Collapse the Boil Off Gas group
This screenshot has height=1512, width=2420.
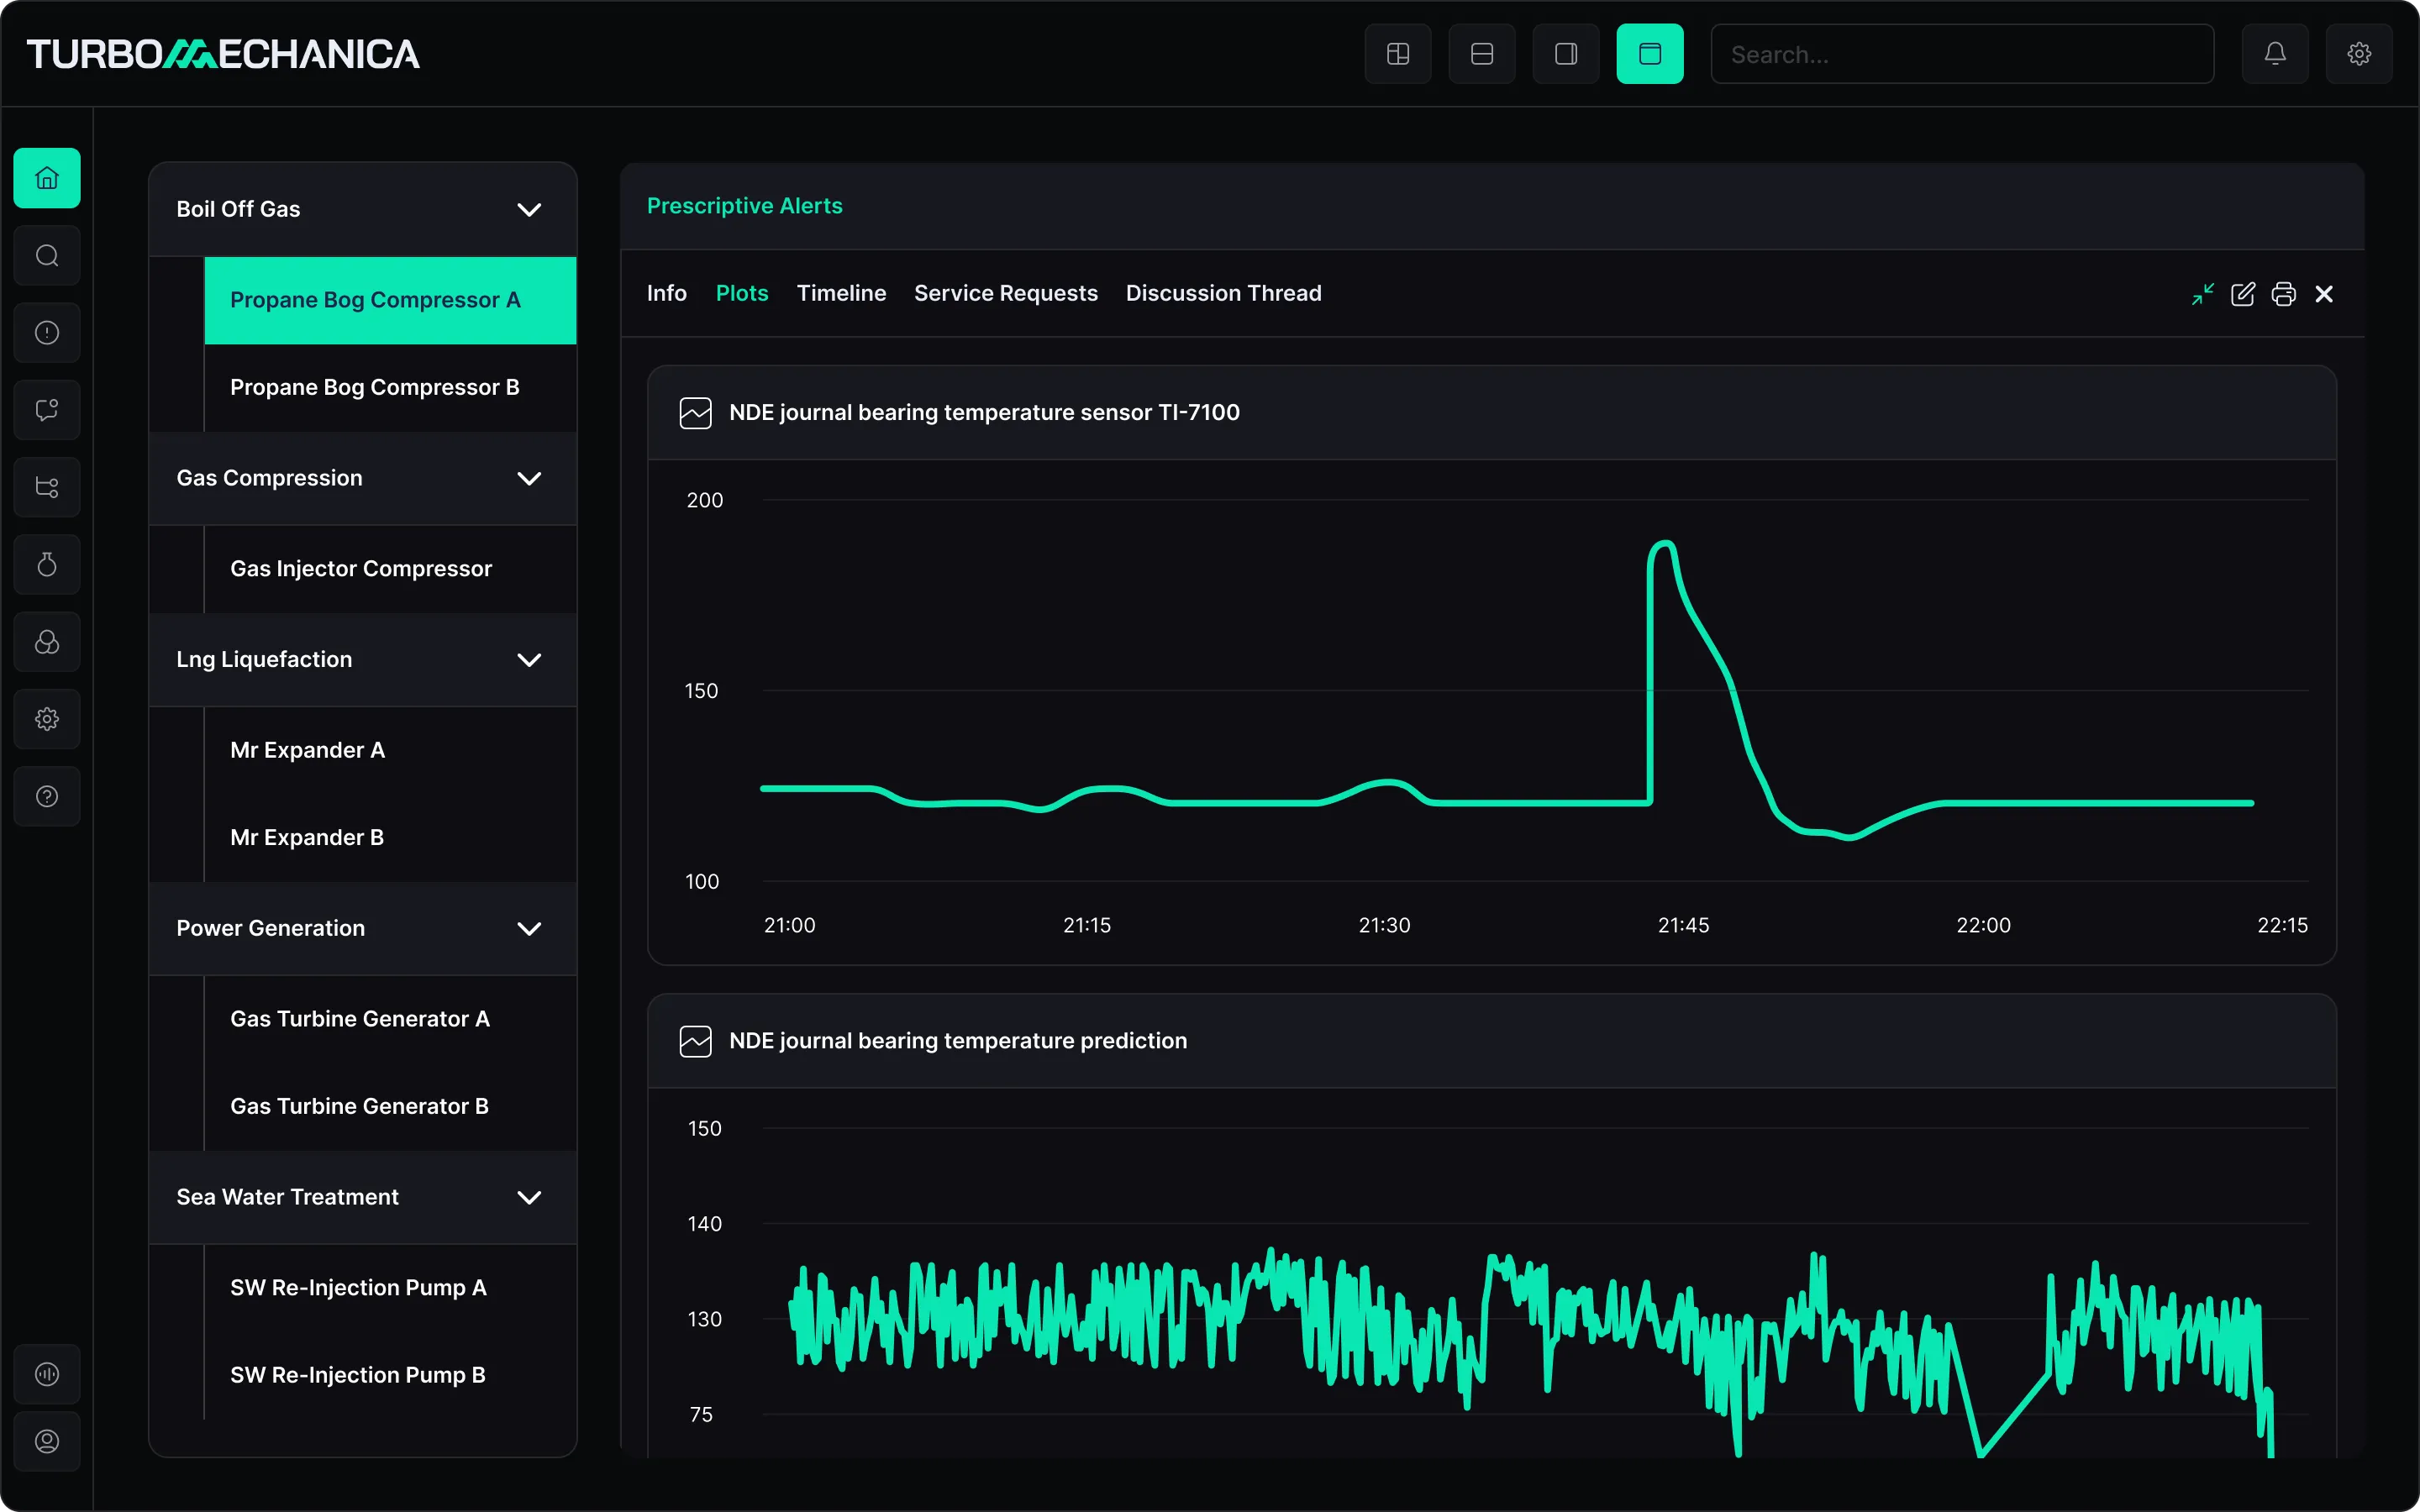pos(529,210)
